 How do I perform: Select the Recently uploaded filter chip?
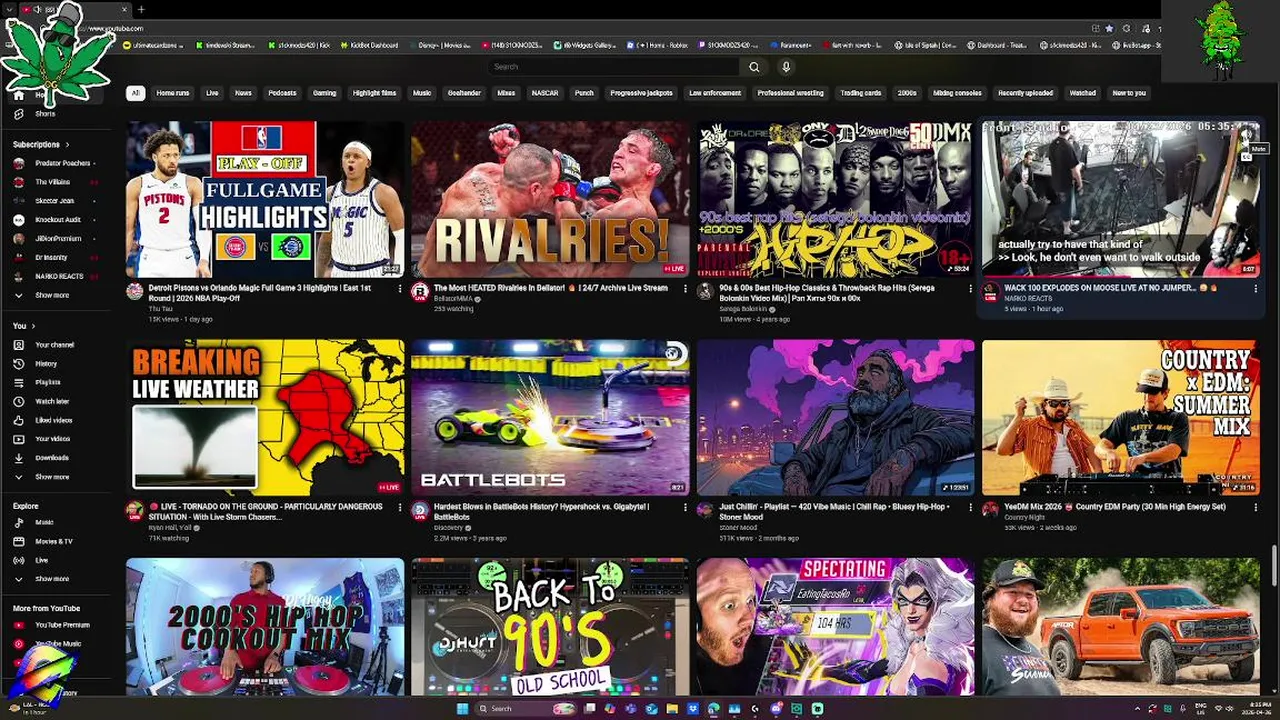click(x=1025, y=93)
